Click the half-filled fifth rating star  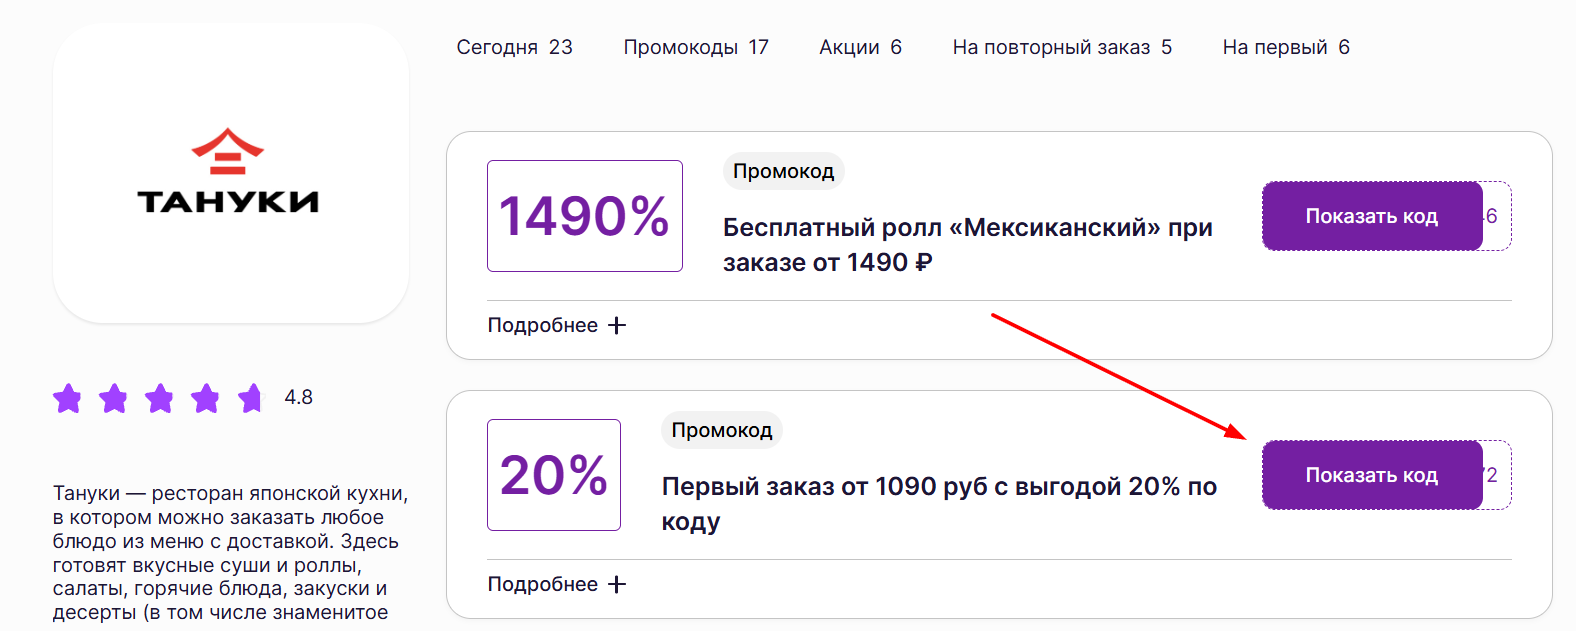point(251,398)
